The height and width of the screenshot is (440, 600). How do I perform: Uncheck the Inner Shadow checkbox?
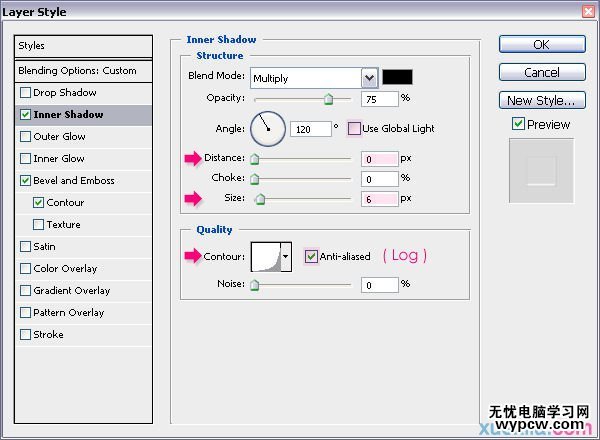point(25,114)
